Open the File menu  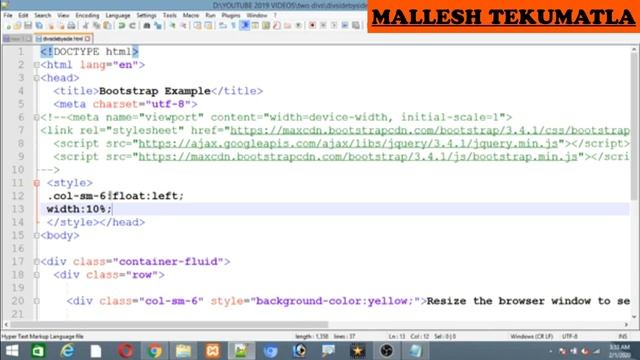click(x=8, y=15)
